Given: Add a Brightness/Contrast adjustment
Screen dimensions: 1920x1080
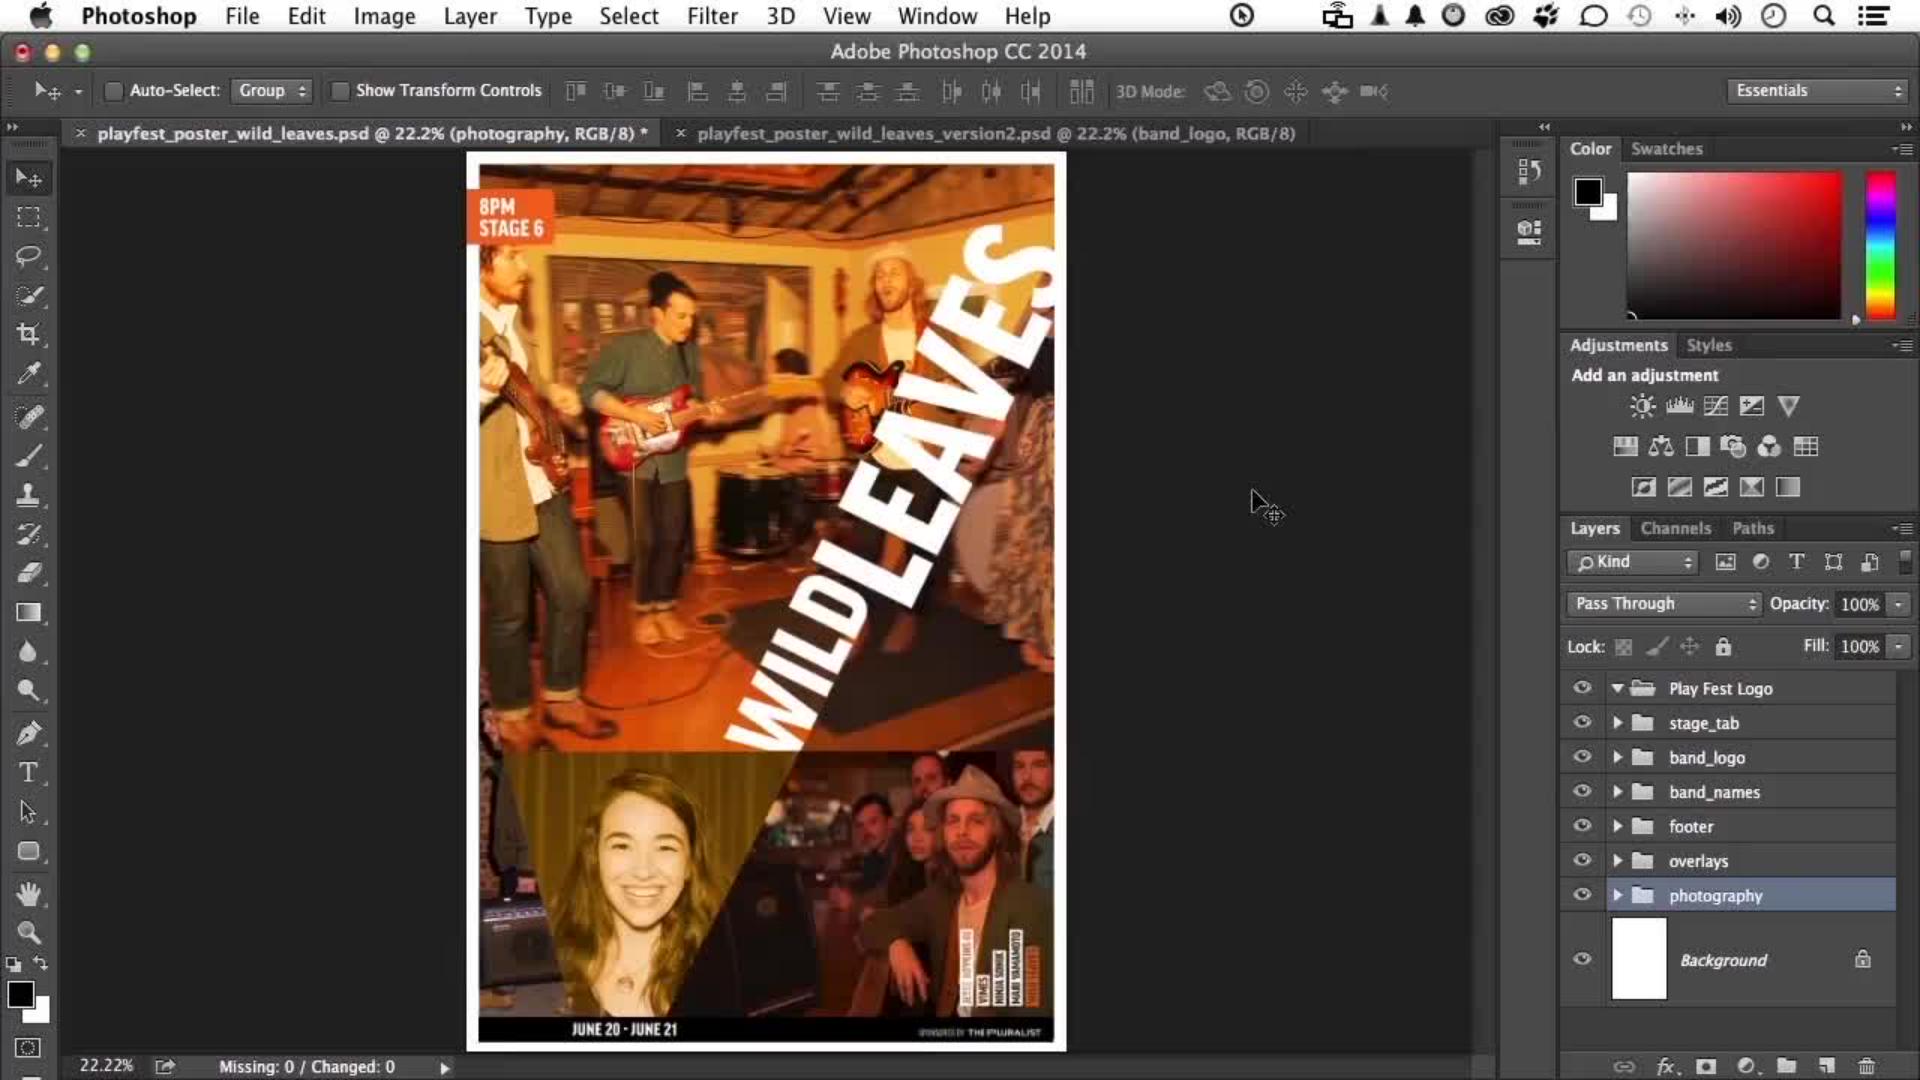Looking at the screenshot, I should (1642, 406).
